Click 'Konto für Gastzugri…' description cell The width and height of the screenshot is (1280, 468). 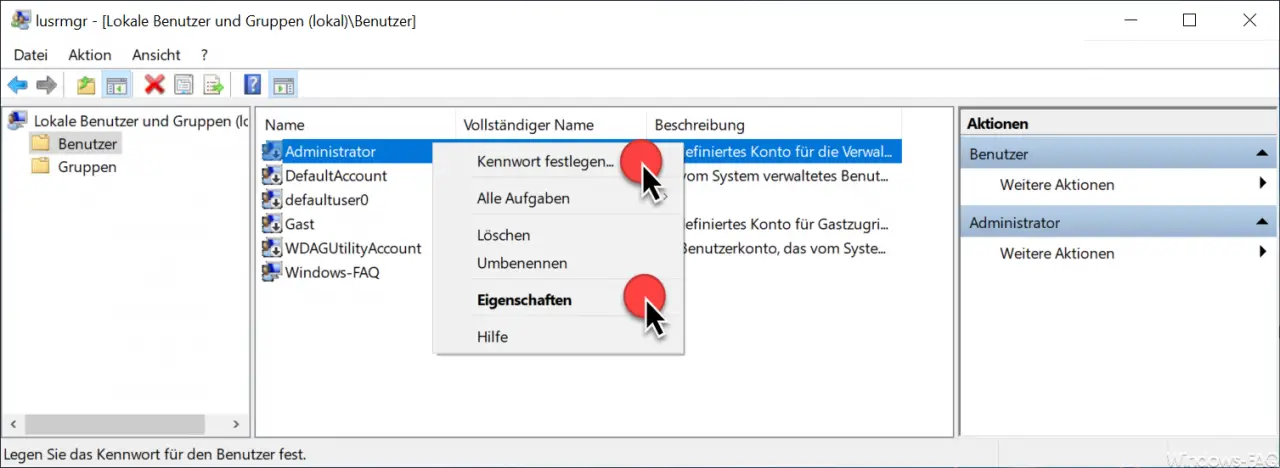coord(784,224)
